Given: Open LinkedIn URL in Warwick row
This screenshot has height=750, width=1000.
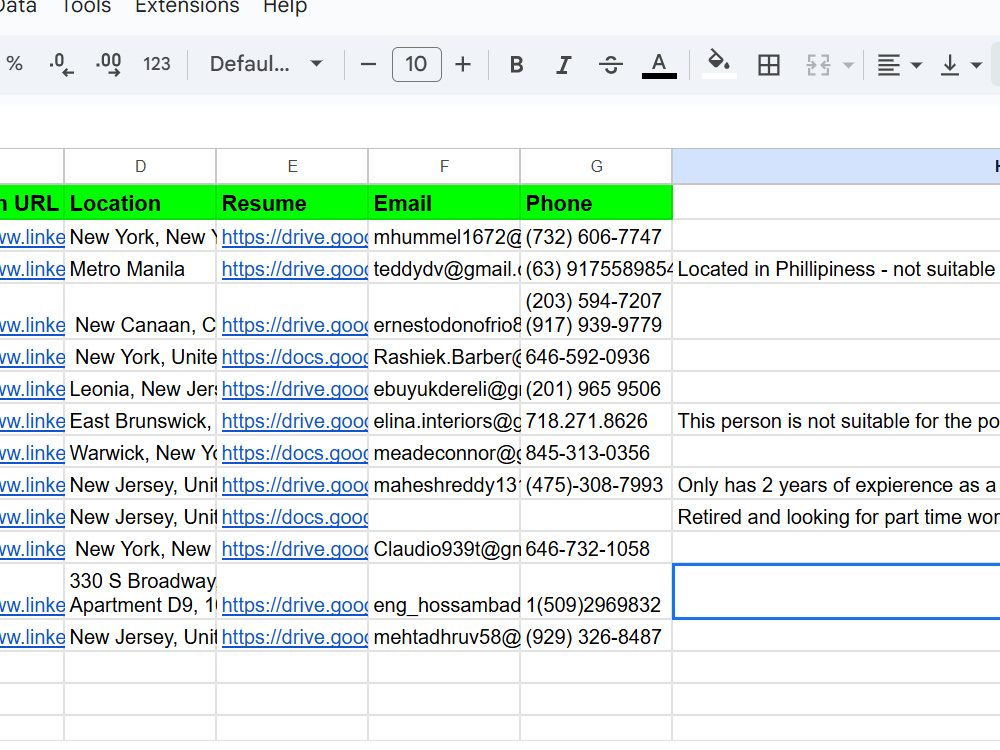Looking at the screenshot, I should [32, 453].
